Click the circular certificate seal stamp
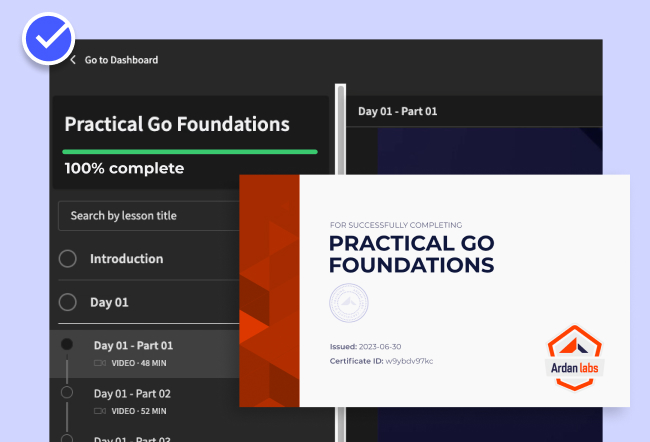This screenshot has width=650, height=442. (349, 303)
